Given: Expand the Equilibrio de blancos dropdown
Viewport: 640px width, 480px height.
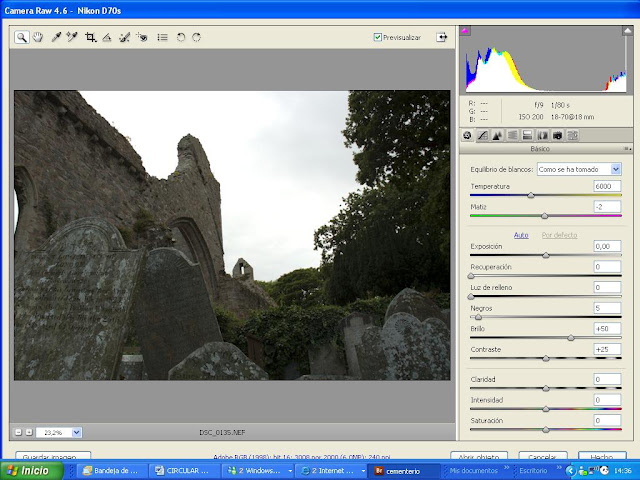Looking at the screenshot, I should click(x=616, y=169).
